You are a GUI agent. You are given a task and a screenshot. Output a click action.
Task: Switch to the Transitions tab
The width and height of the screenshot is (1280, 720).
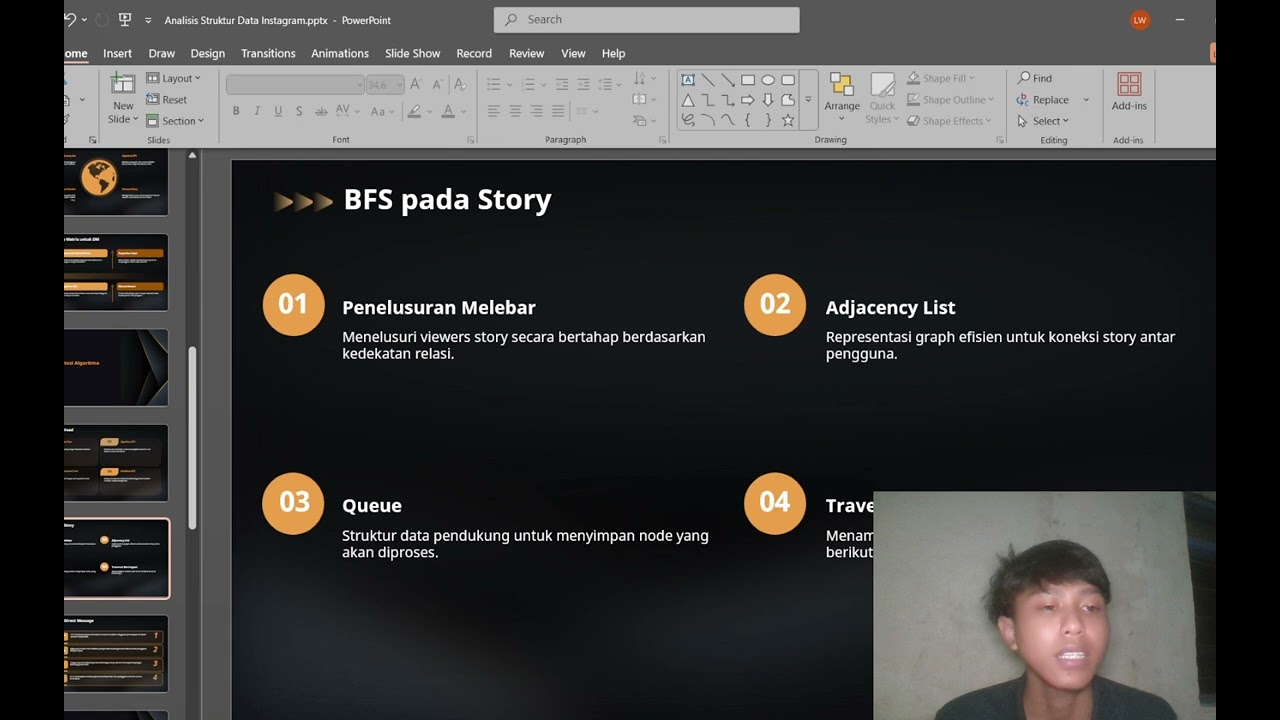click(268, 53)
